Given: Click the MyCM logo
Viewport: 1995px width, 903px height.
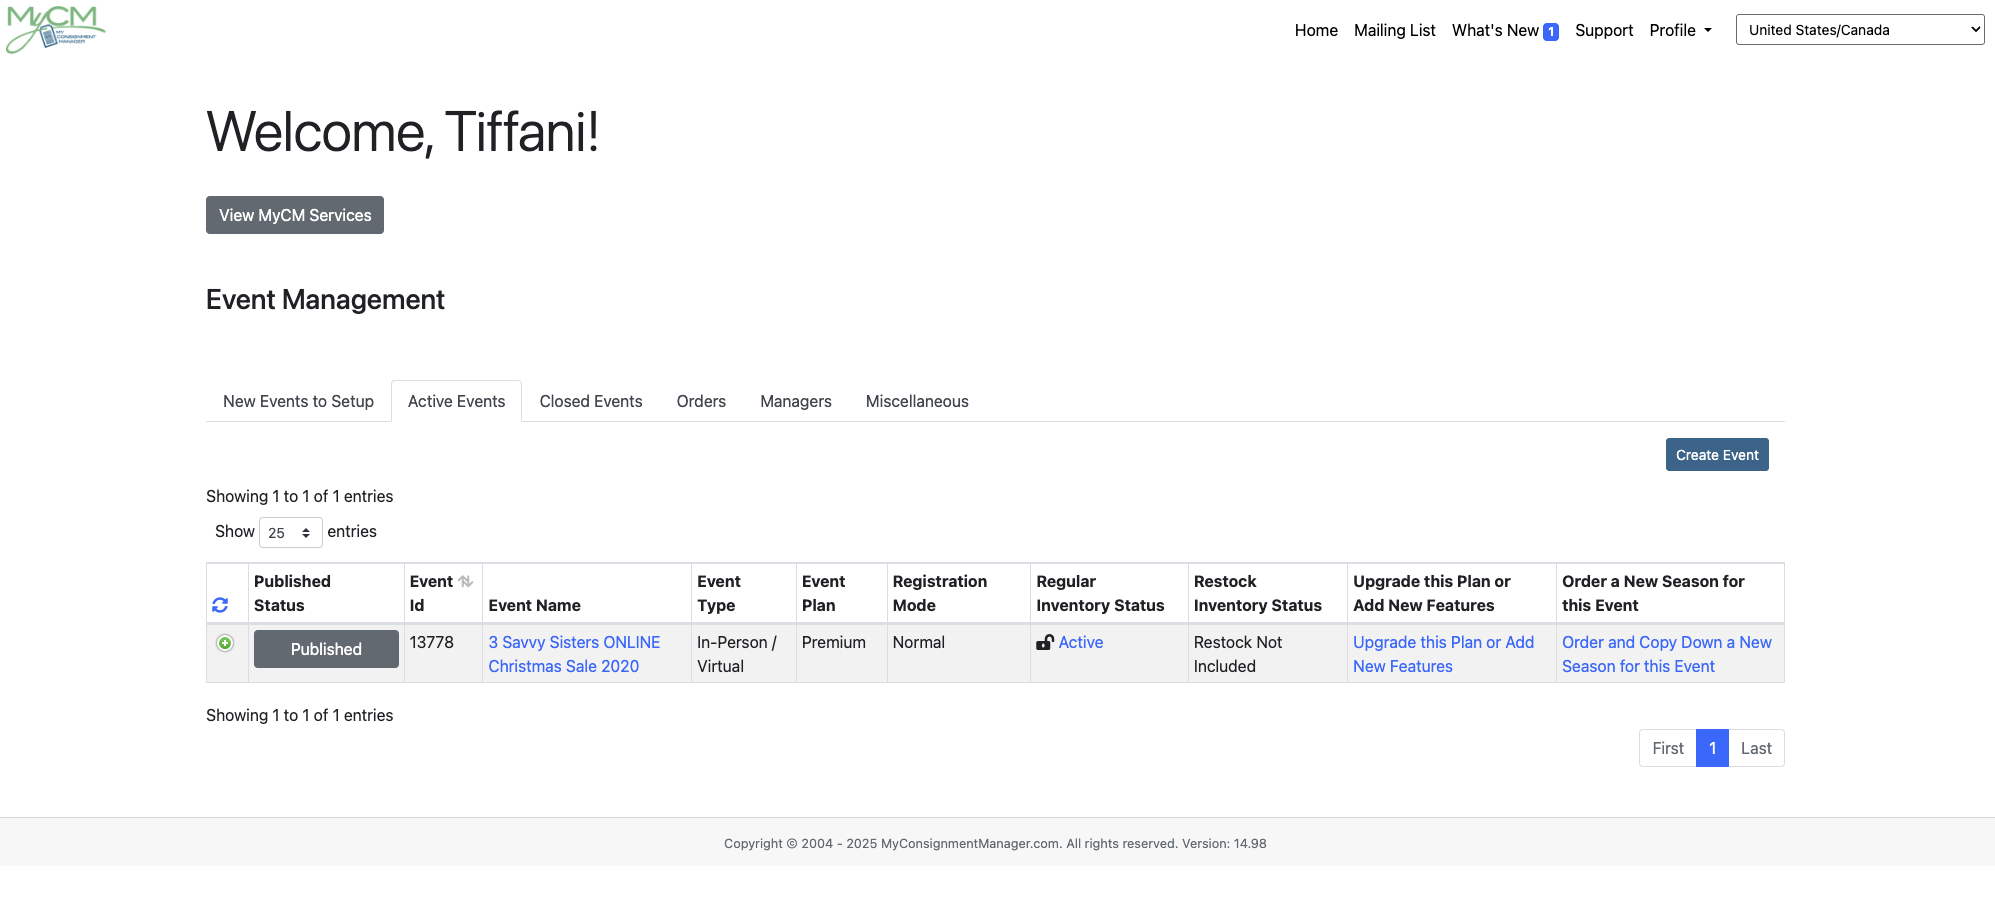Looking at the screenshot, I should (x=56, y=29).
